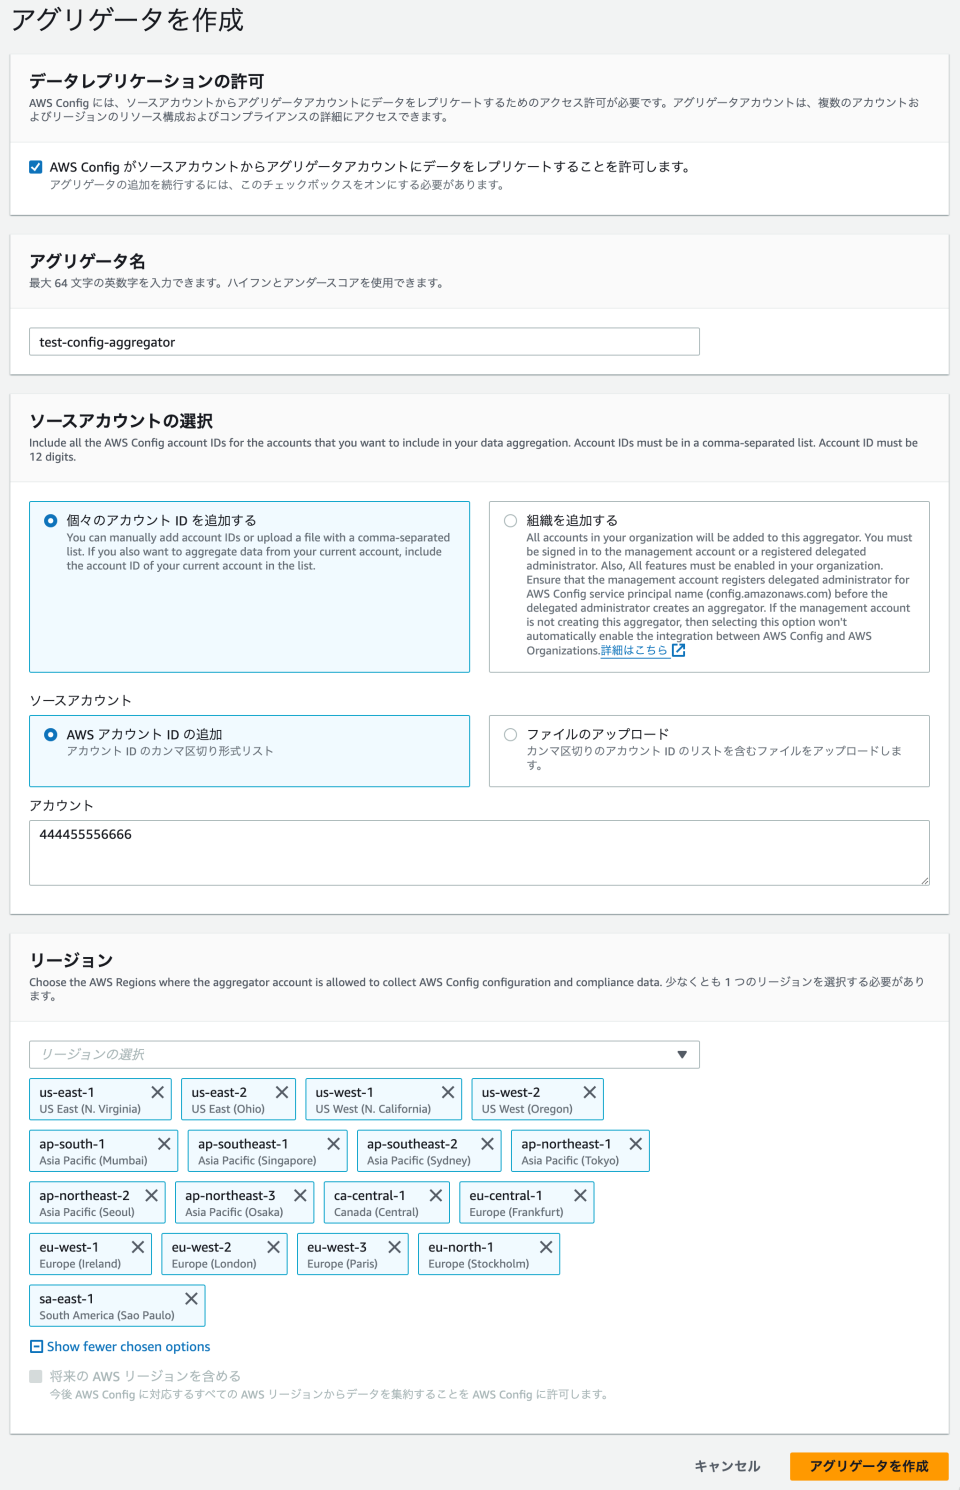Image resolution: width=960 pixels, height=1490 pixels.
Task: Remove the eu-north-1 Stockholm tag
Action: (x=546, y=1247)
